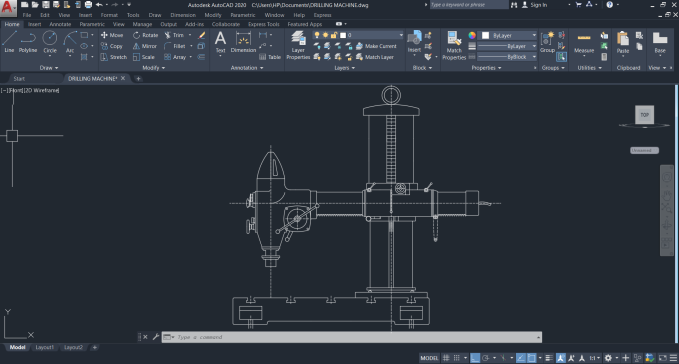Toggle 2D object snap in status bar

pyautogui.click(x=531, y=358)
